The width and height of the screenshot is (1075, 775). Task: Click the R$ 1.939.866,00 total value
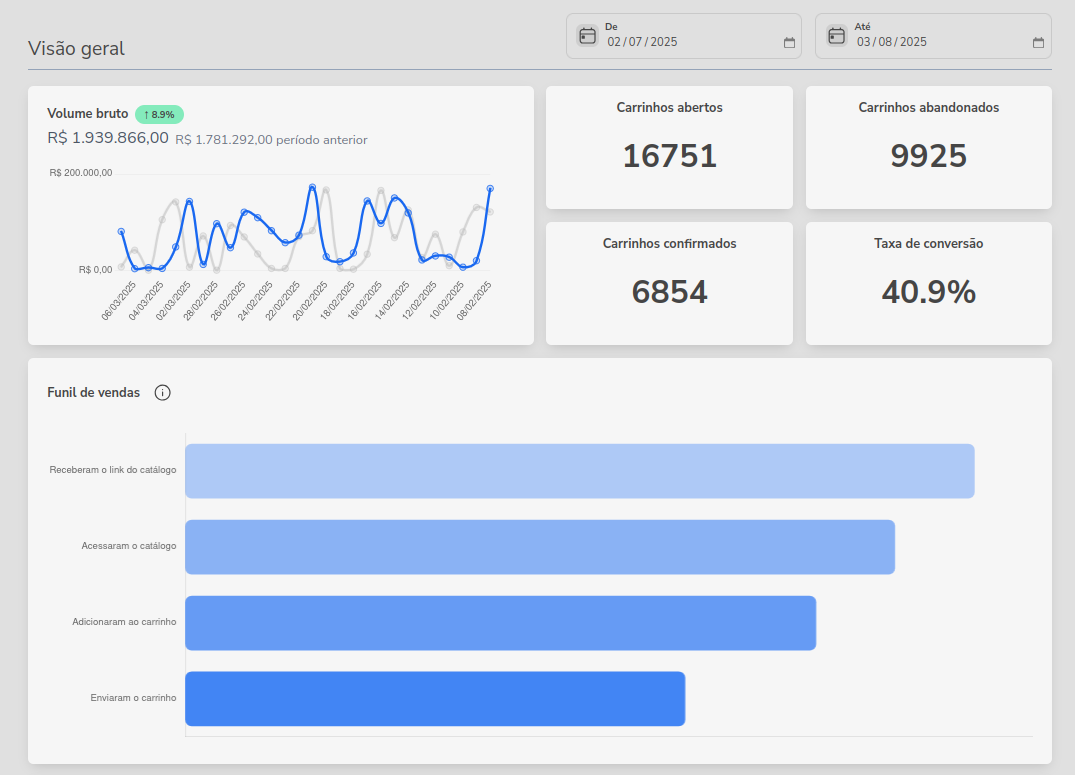click(108, 138)
